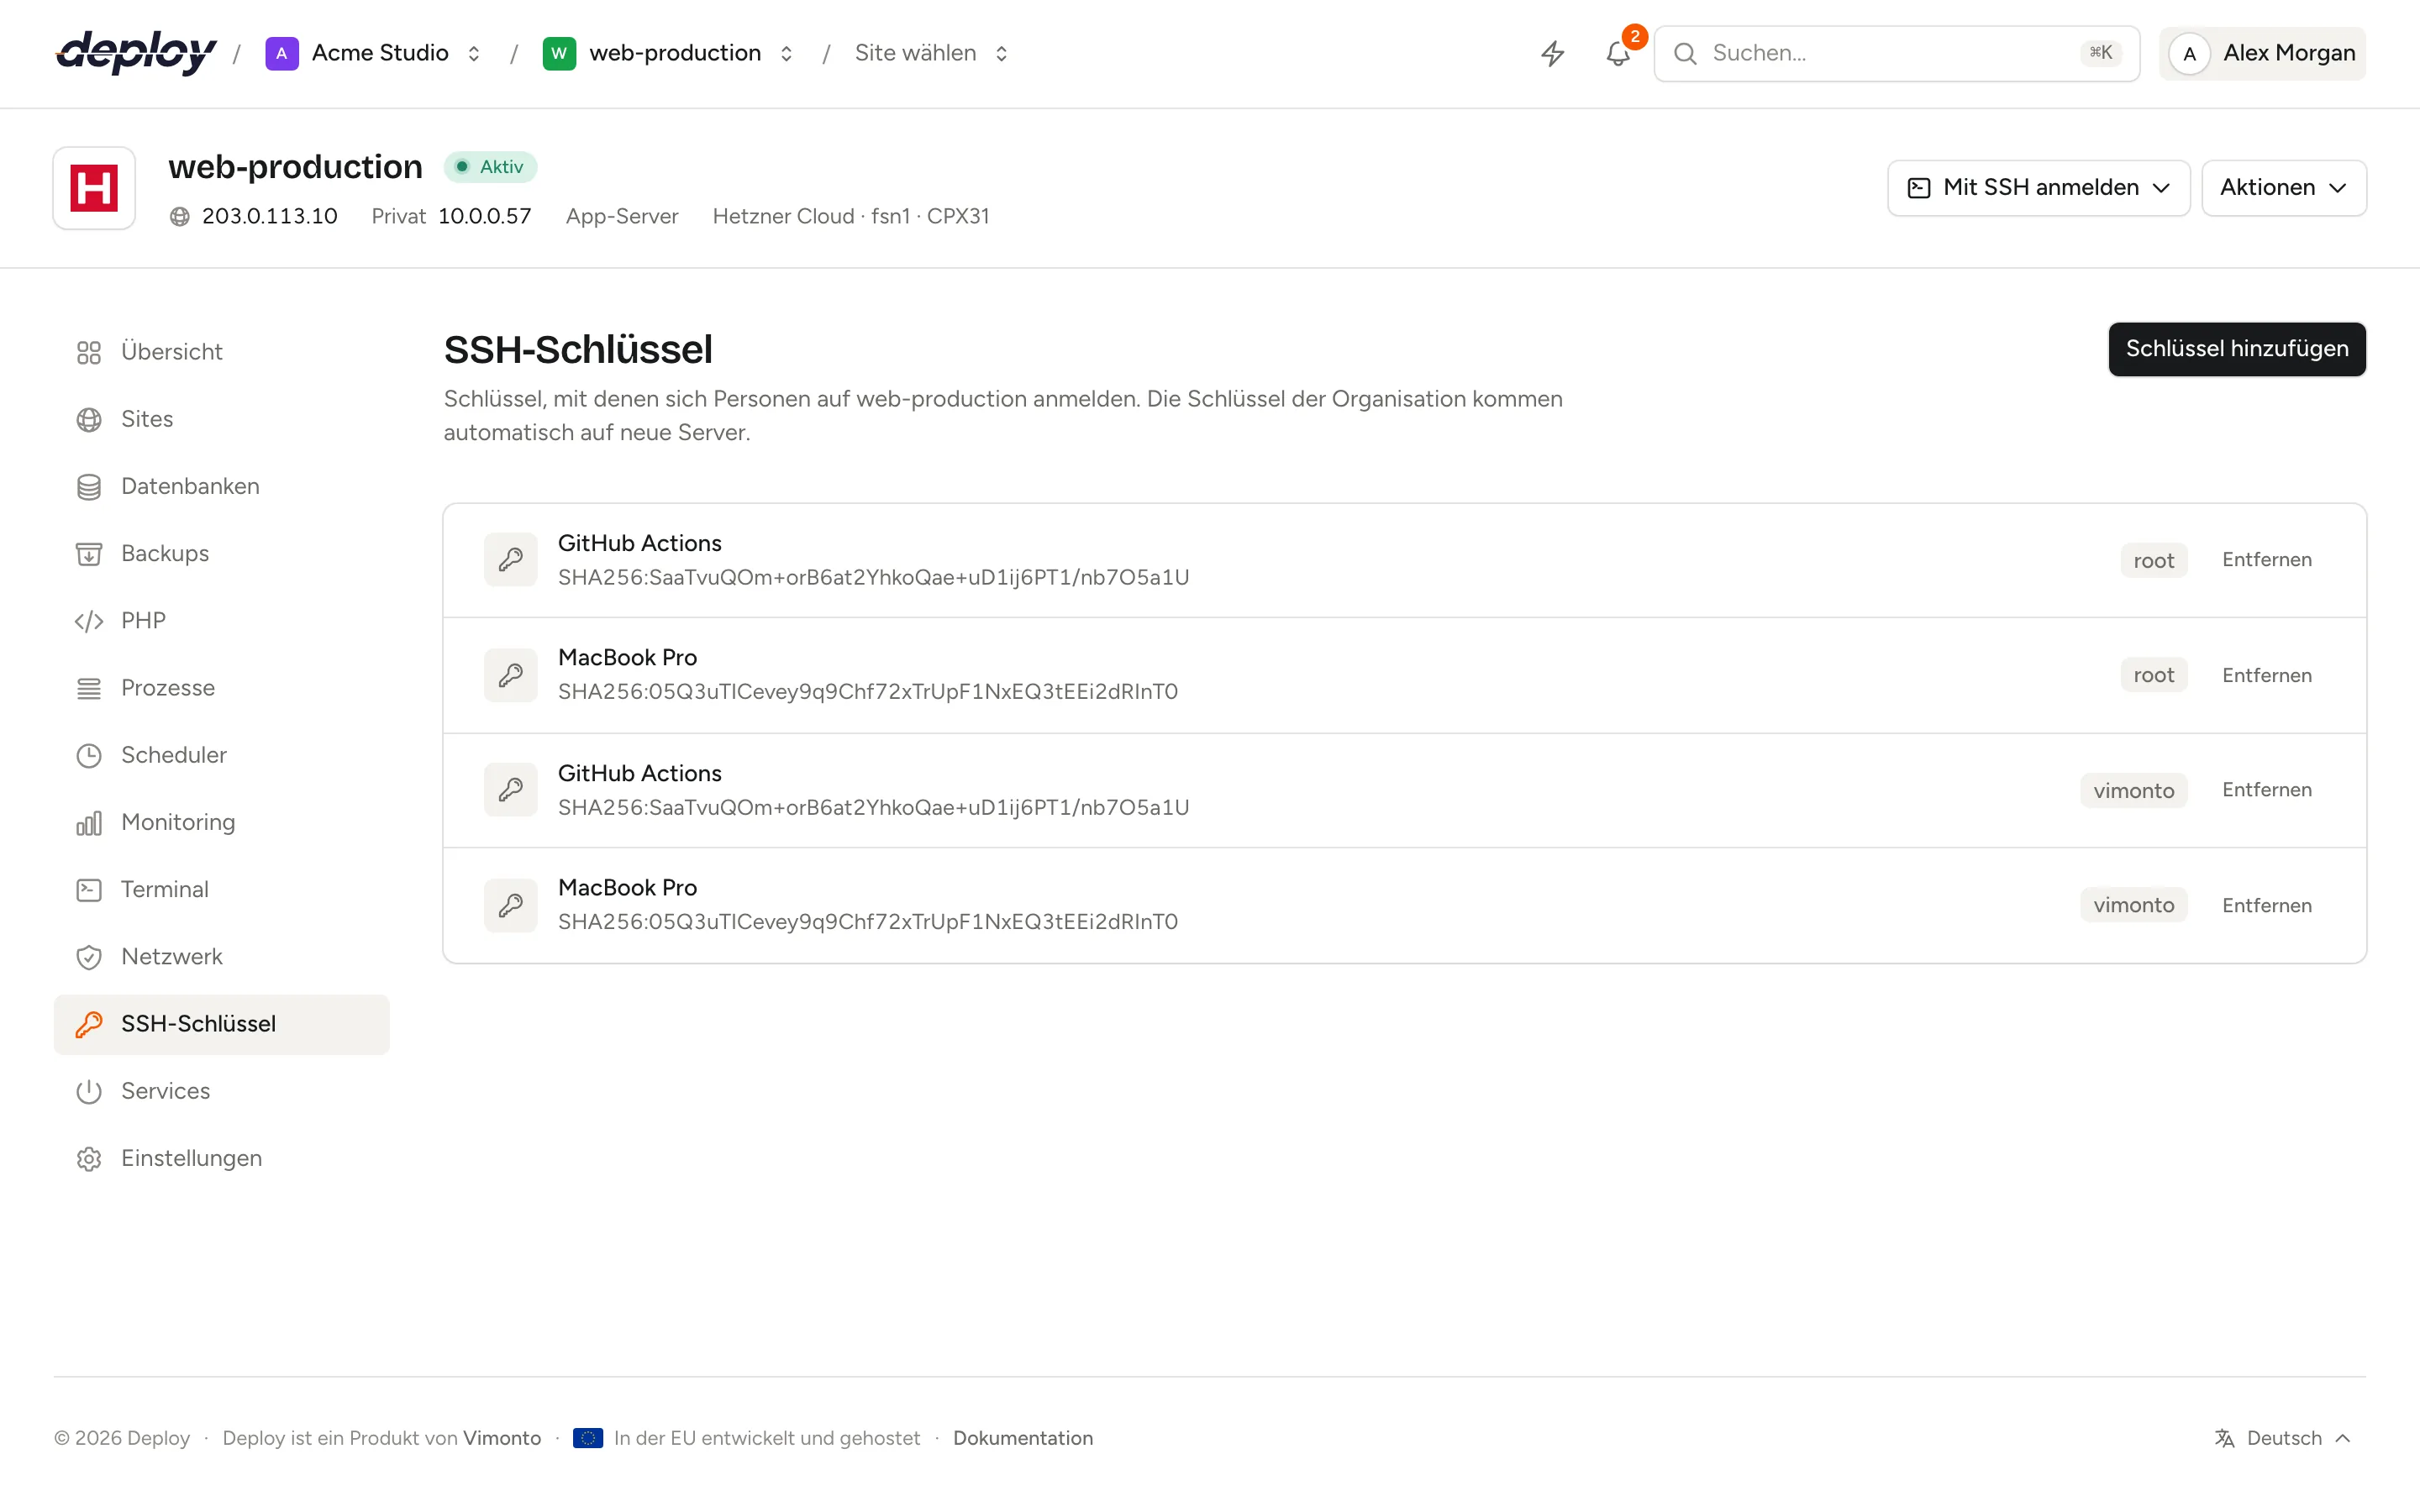Image resolution: width=2420 pixels, height=1512 pixels.
Task: Click Schlüssel hinzufügen button
Action: 2236,349
